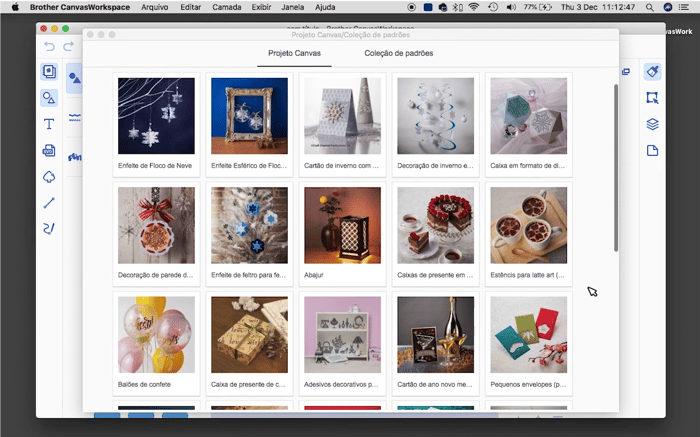Screen dimensions: 700x437
Task: Open the Exibir menu
Action: 261,7
